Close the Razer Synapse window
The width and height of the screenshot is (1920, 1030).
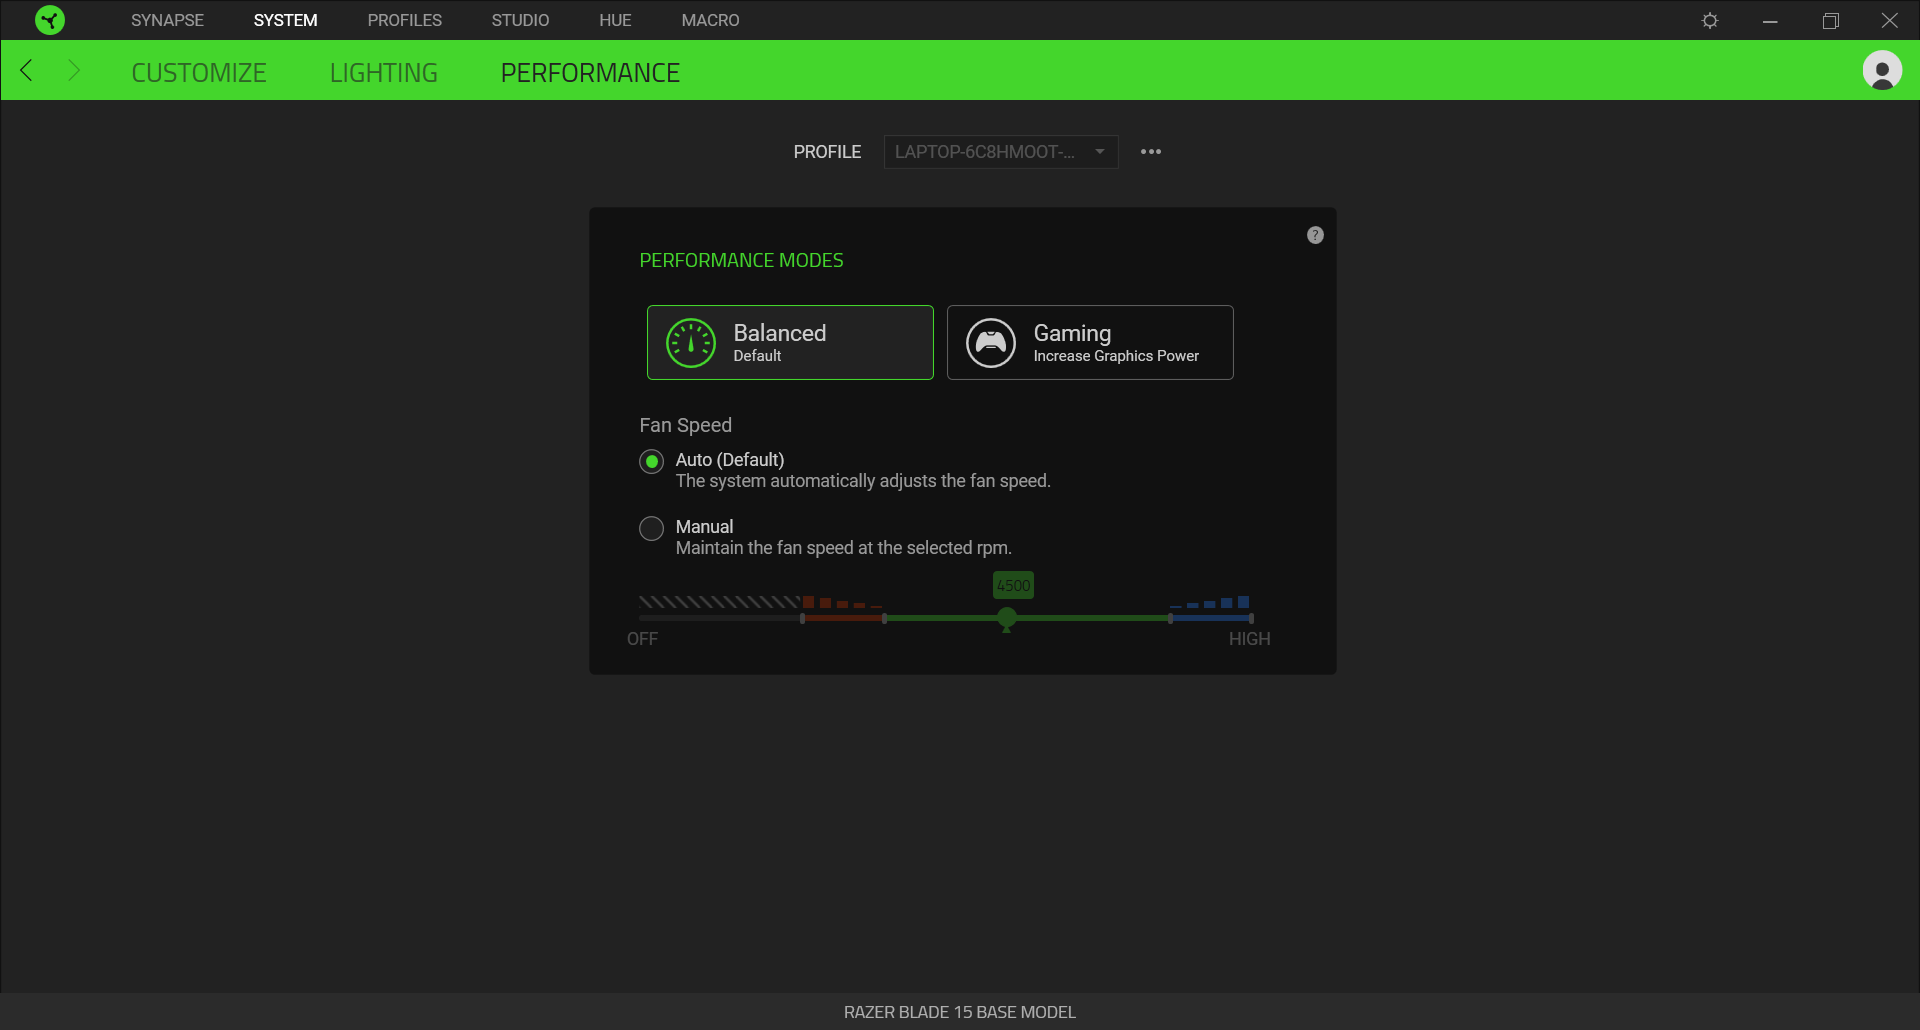[x=1890, y=20]
